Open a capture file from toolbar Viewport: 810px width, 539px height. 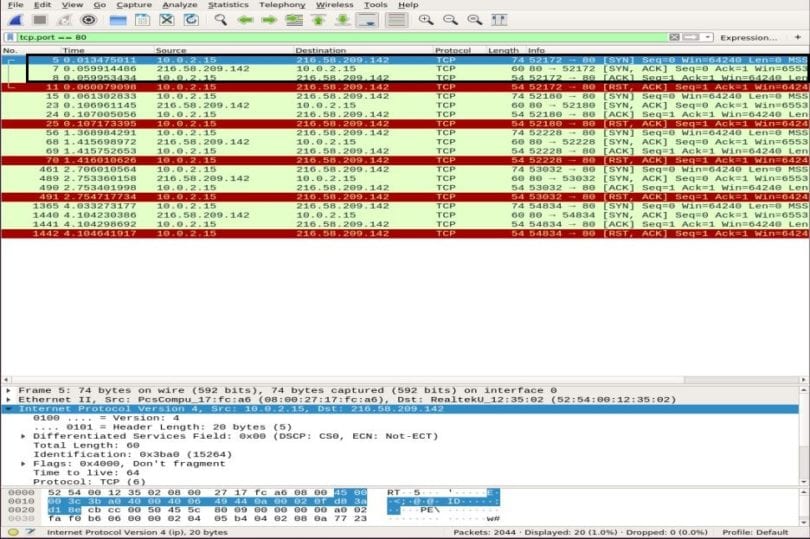click(x=118, y=20)
